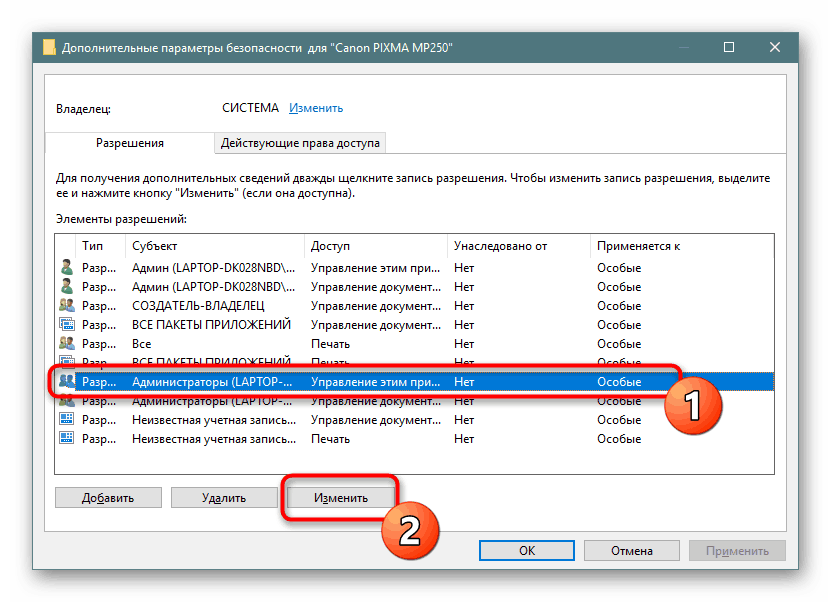Click the folder icon in the title bar
Viewport: 831px width, 602px height.
[49, 48]
